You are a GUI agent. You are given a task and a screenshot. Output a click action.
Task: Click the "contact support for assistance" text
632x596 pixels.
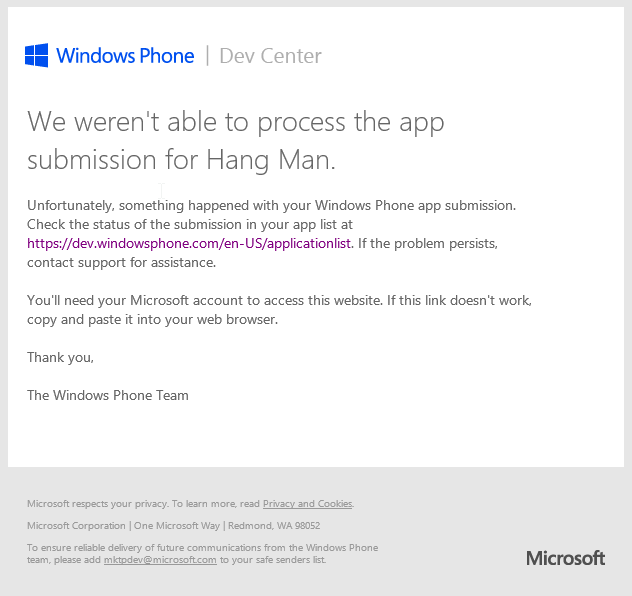click(121, 263)
